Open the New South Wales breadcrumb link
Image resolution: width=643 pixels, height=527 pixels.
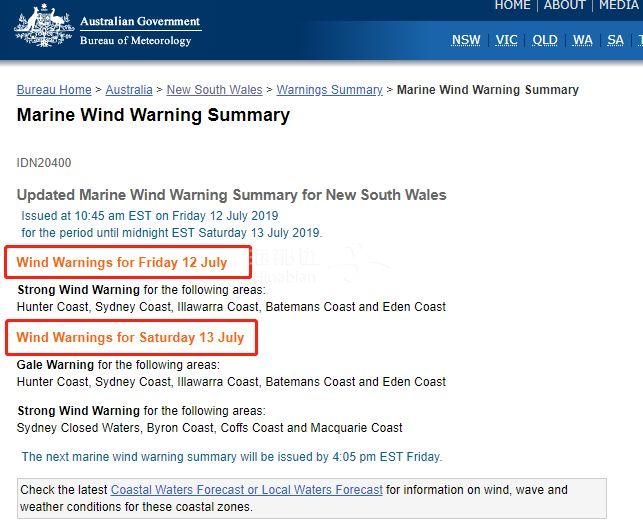pos(214,90)
